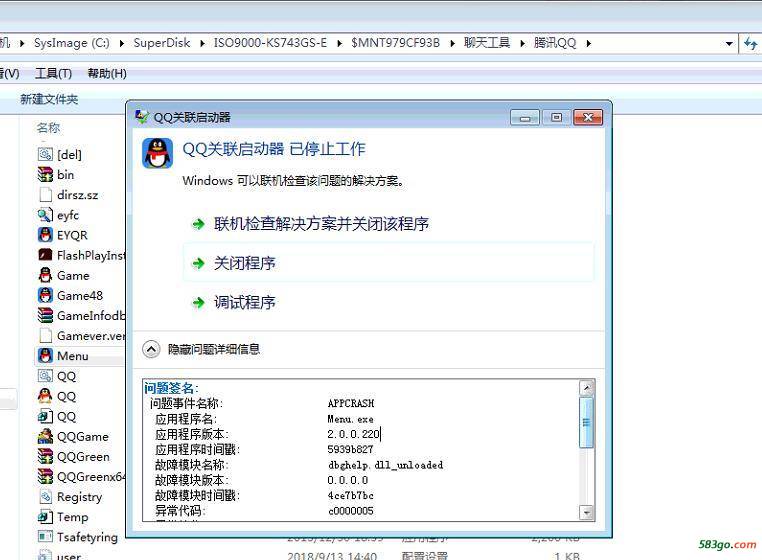Select the QQGreen archive icon
The height and width of the screenshot is (560, 762).
tap(45, 456)
